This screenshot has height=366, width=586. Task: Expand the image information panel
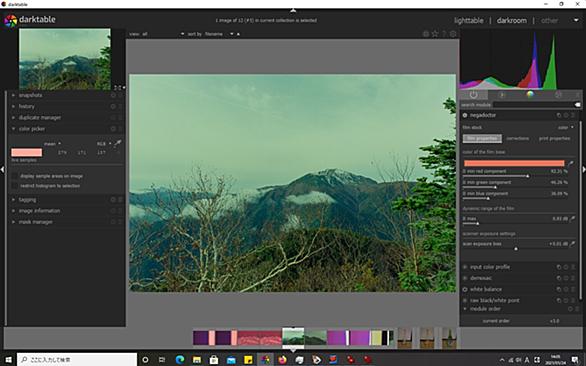(39, 211)
